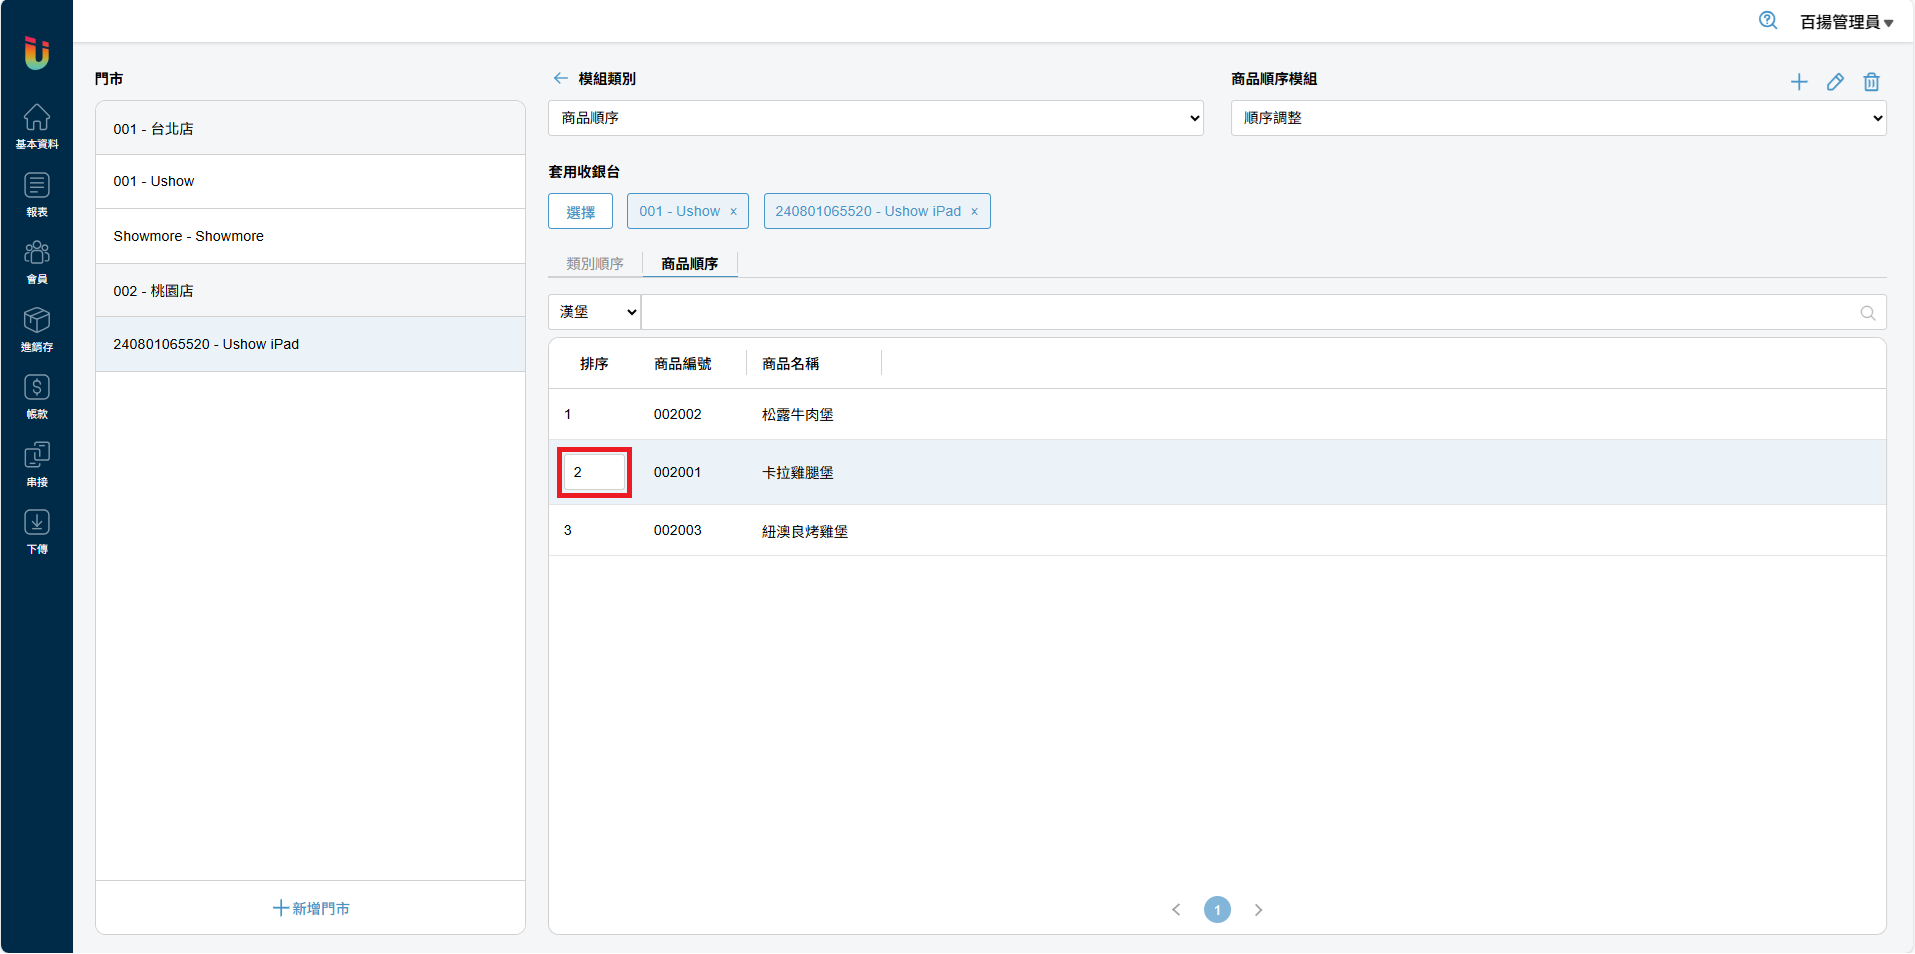The image size is (1915, 954).
Task: Click the trash delete module icon
Action: [1871, 82]
